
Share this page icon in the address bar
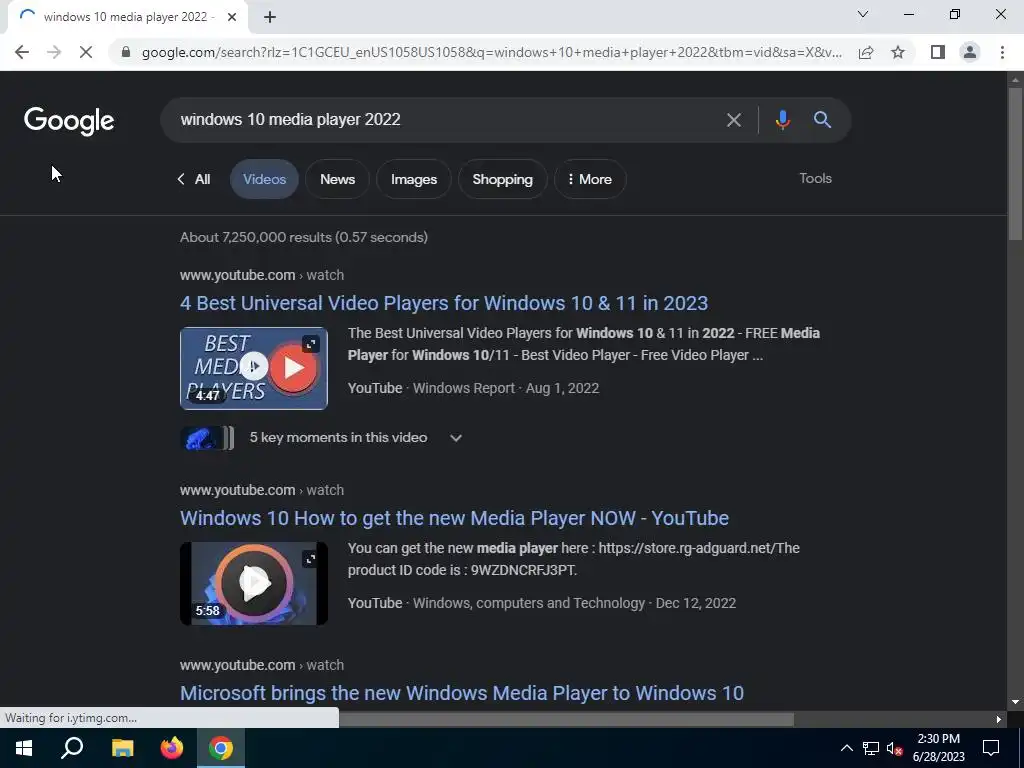click(x=866, y=52)
